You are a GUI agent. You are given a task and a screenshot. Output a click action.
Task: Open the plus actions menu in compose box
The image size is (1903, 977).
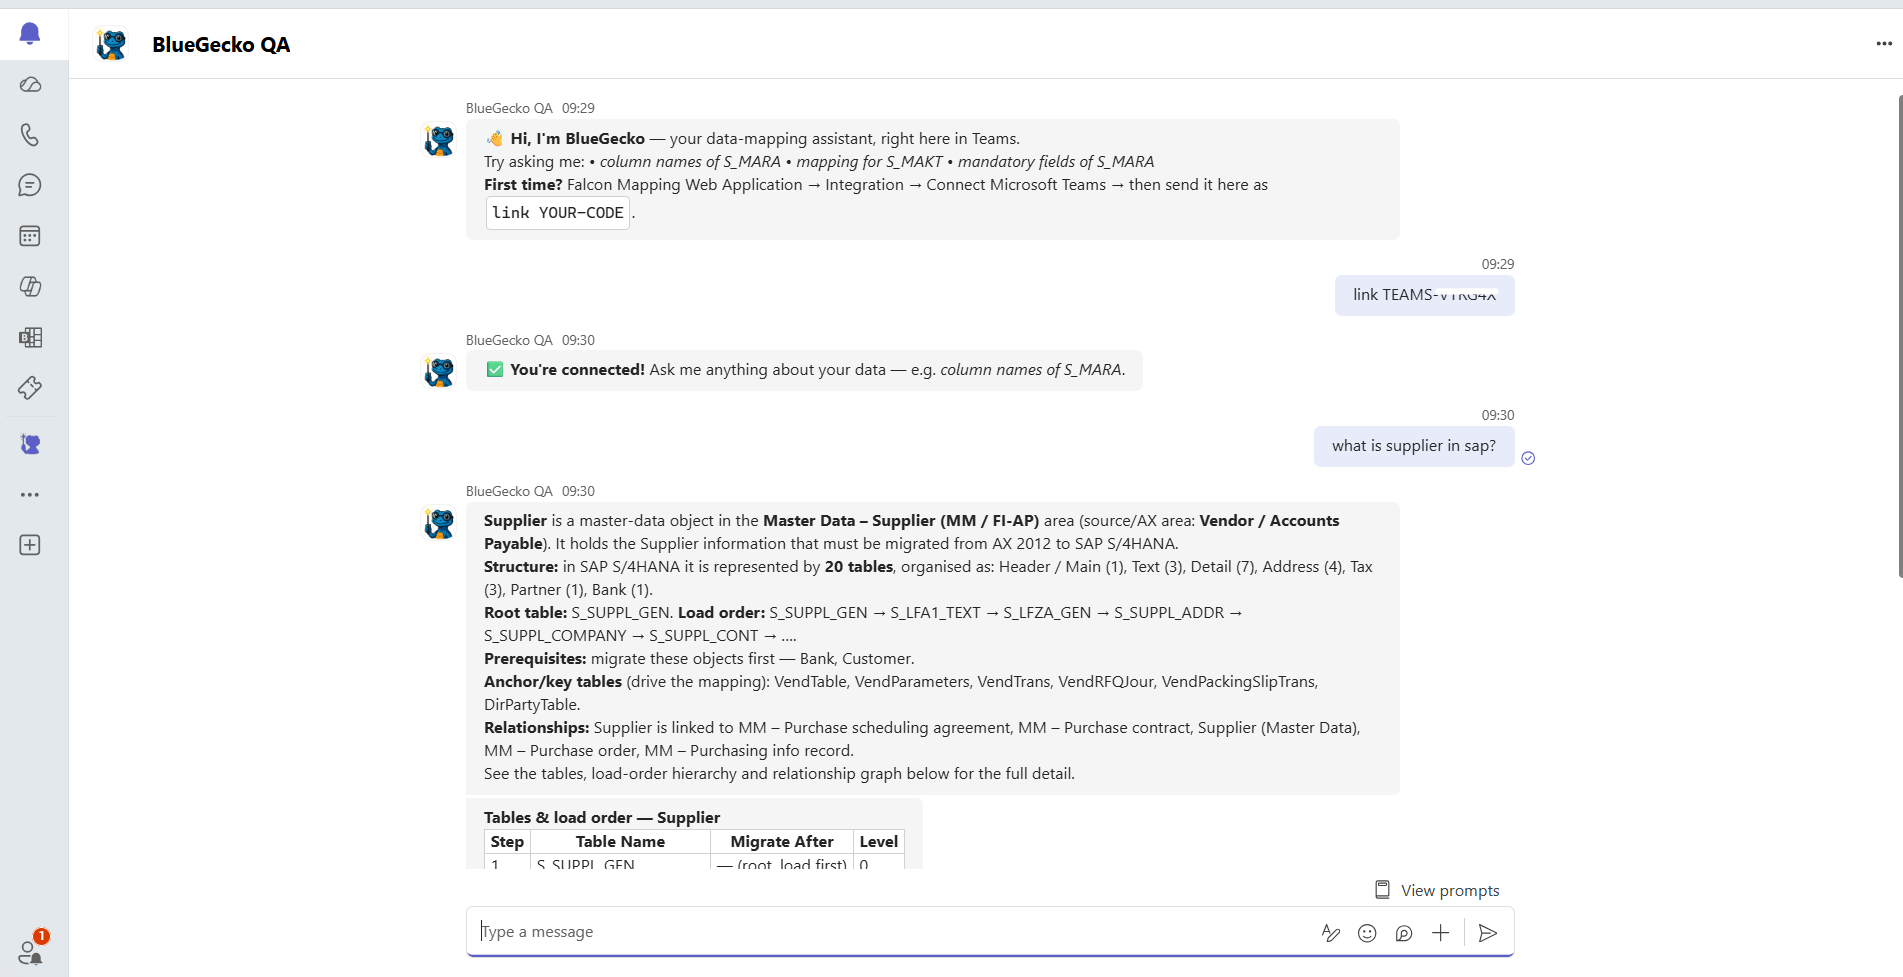pyautogui.click(x=1440, y=933)
